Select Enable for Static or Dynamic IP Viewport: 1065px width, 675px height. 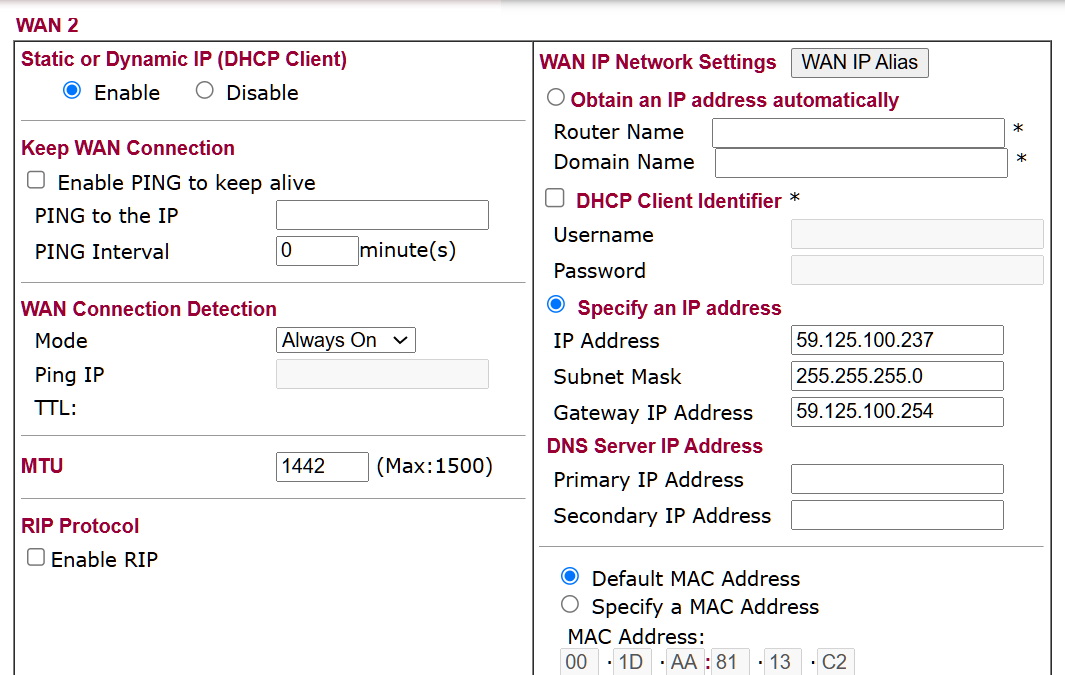[71, 91]
